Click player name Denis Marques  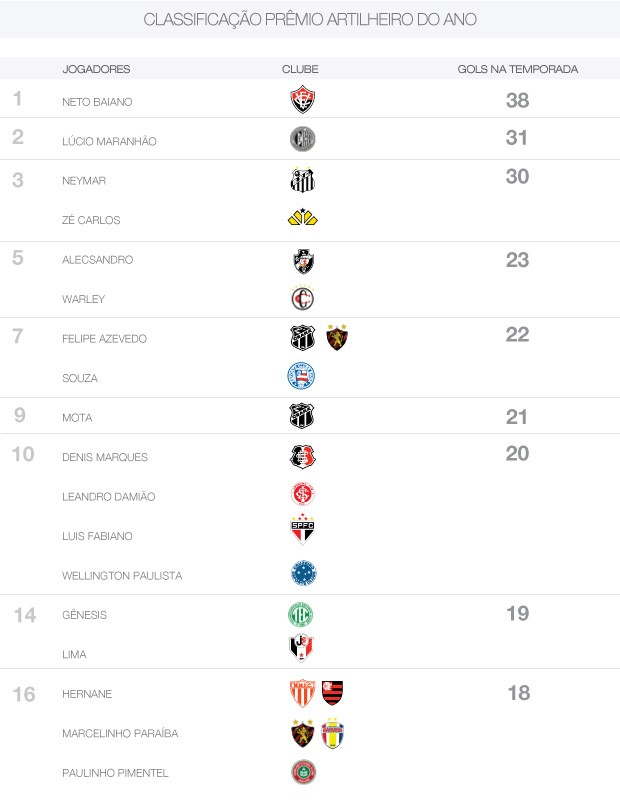pos(104,457)
